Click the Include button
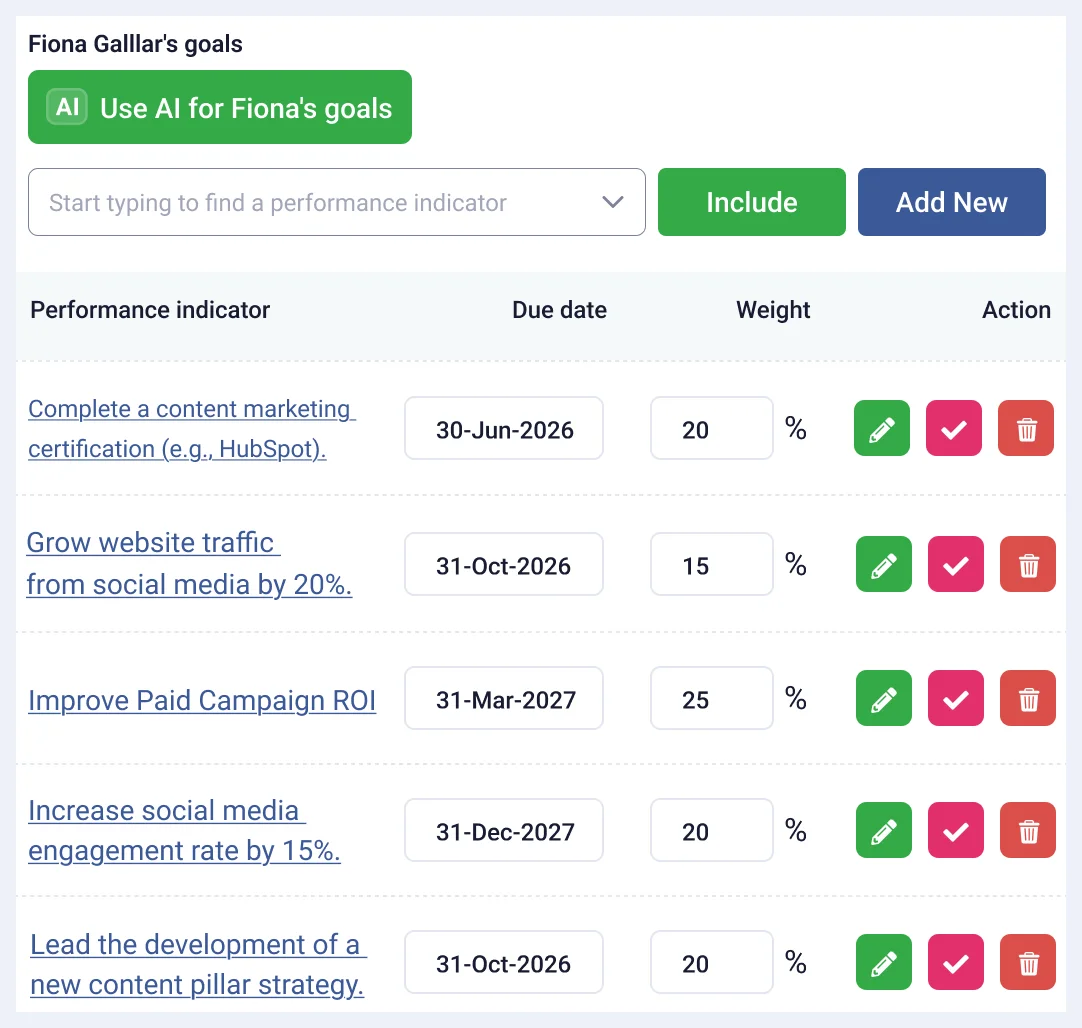 751,202
